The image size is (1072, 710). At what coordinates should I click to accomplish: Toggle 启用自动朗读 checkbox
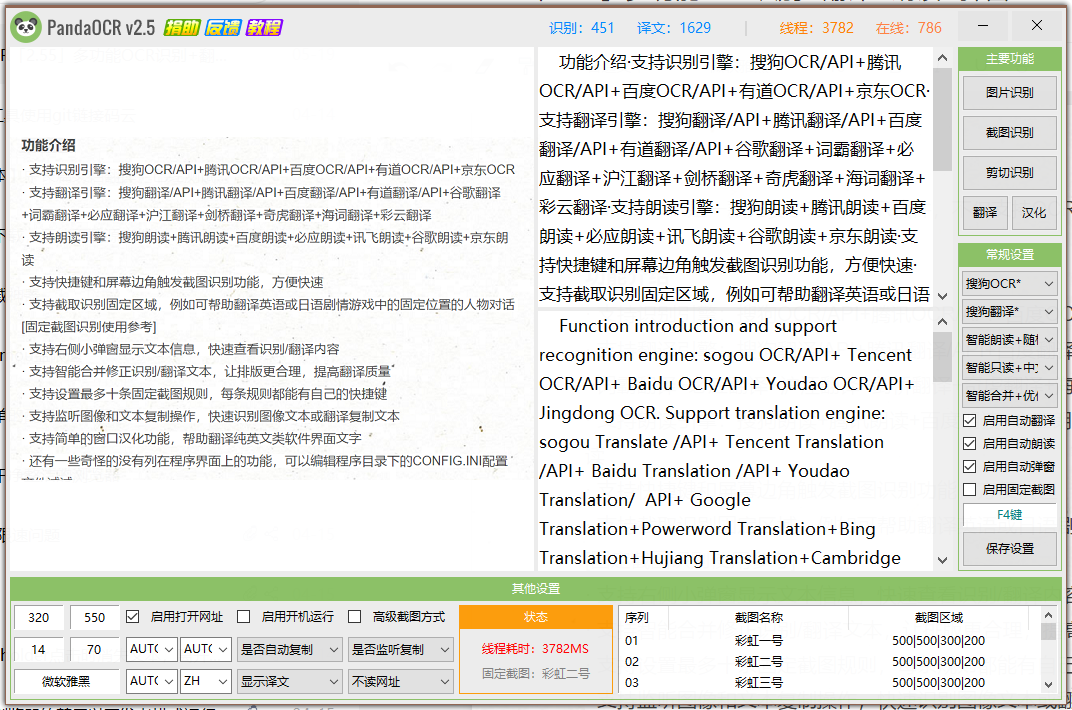[969, 443]
